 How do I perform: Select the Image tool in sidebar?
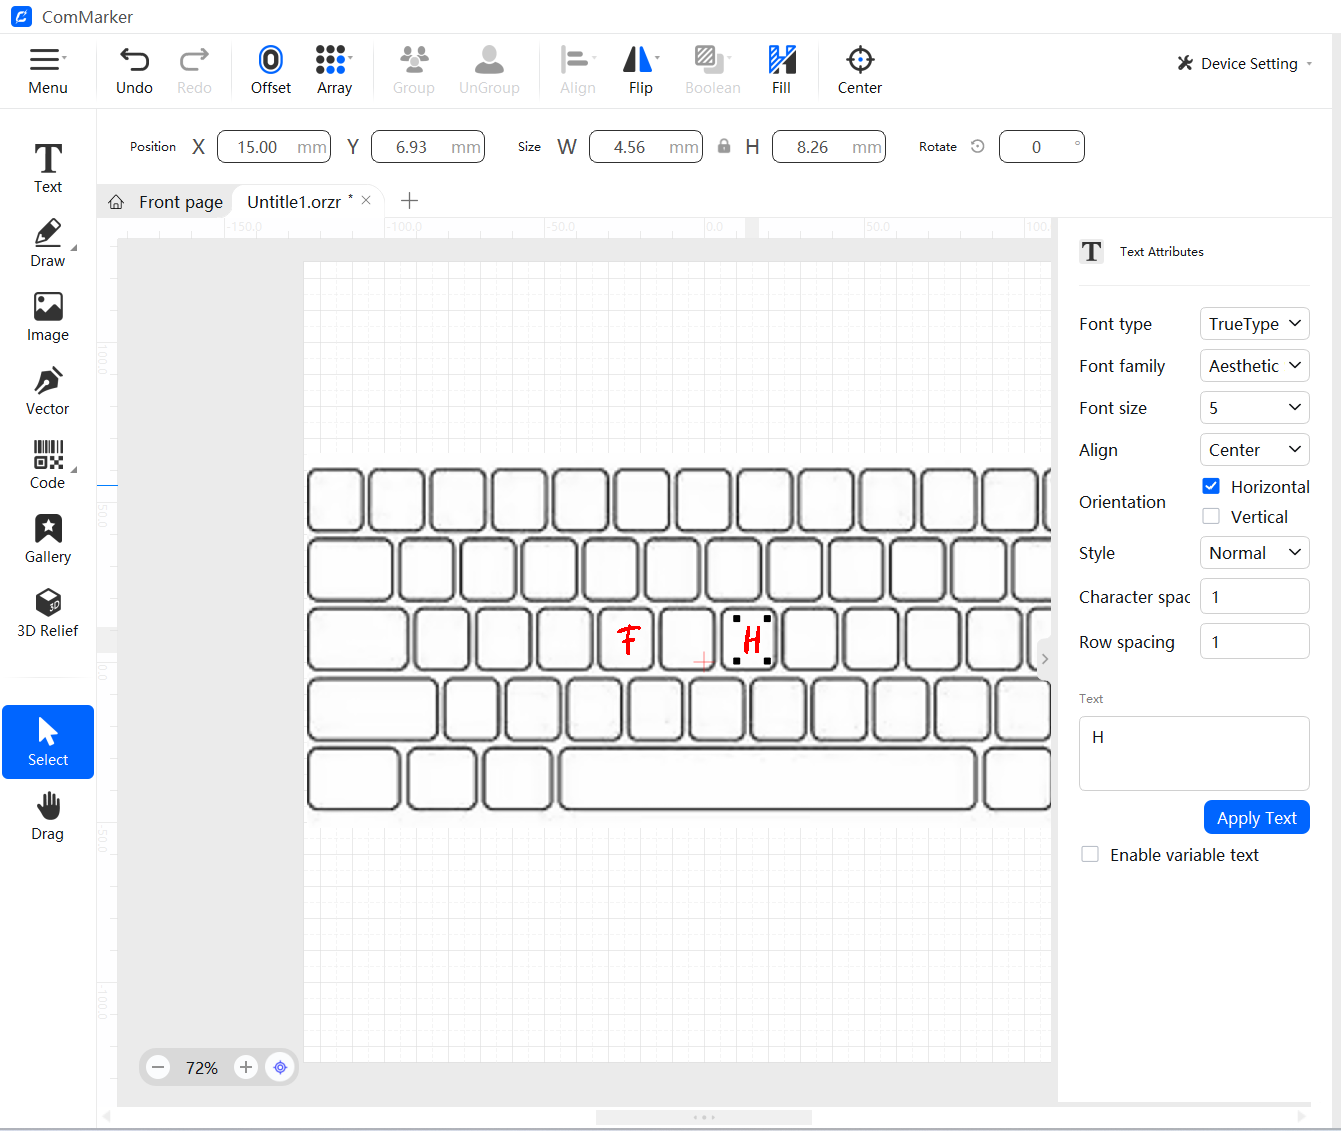tap(47, 315)
